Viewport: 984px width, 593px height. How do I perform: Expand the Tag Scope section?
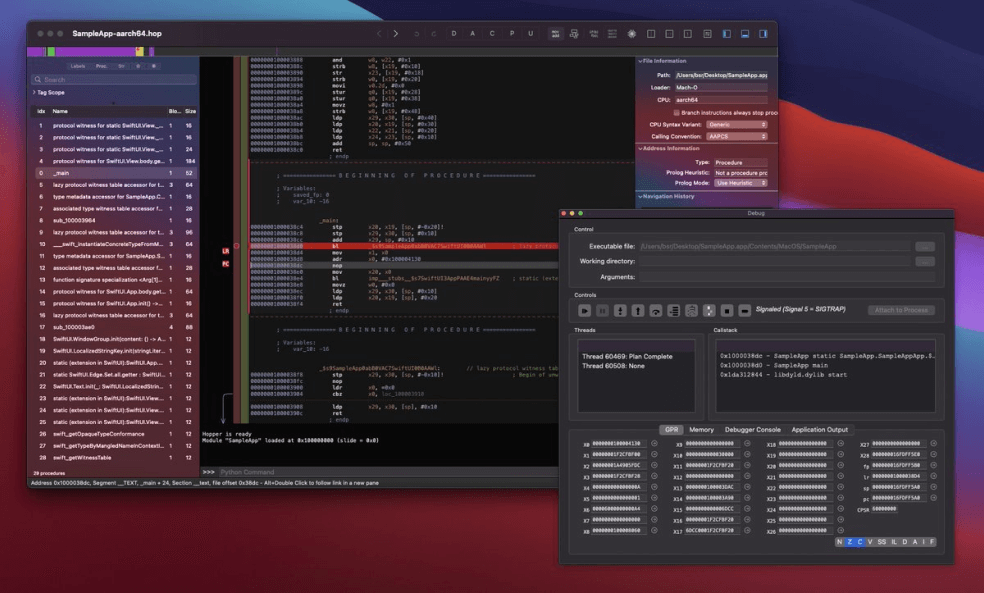[34, 92]
